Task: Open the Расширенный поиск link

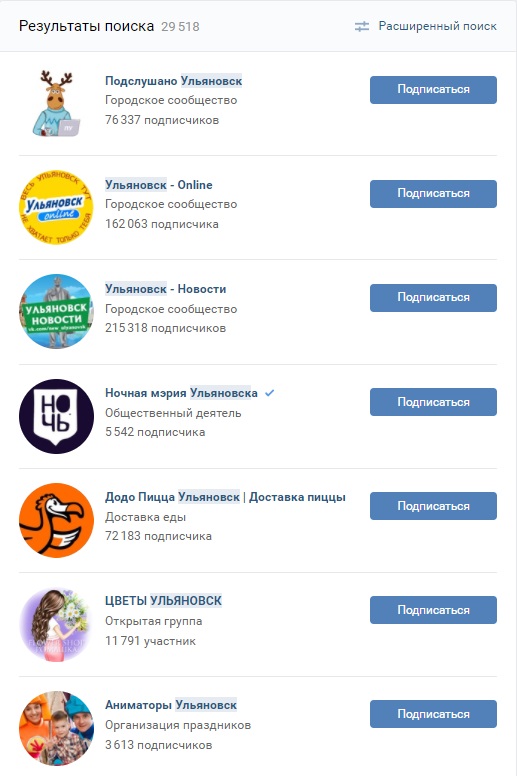Action: [x=437, y=26]
